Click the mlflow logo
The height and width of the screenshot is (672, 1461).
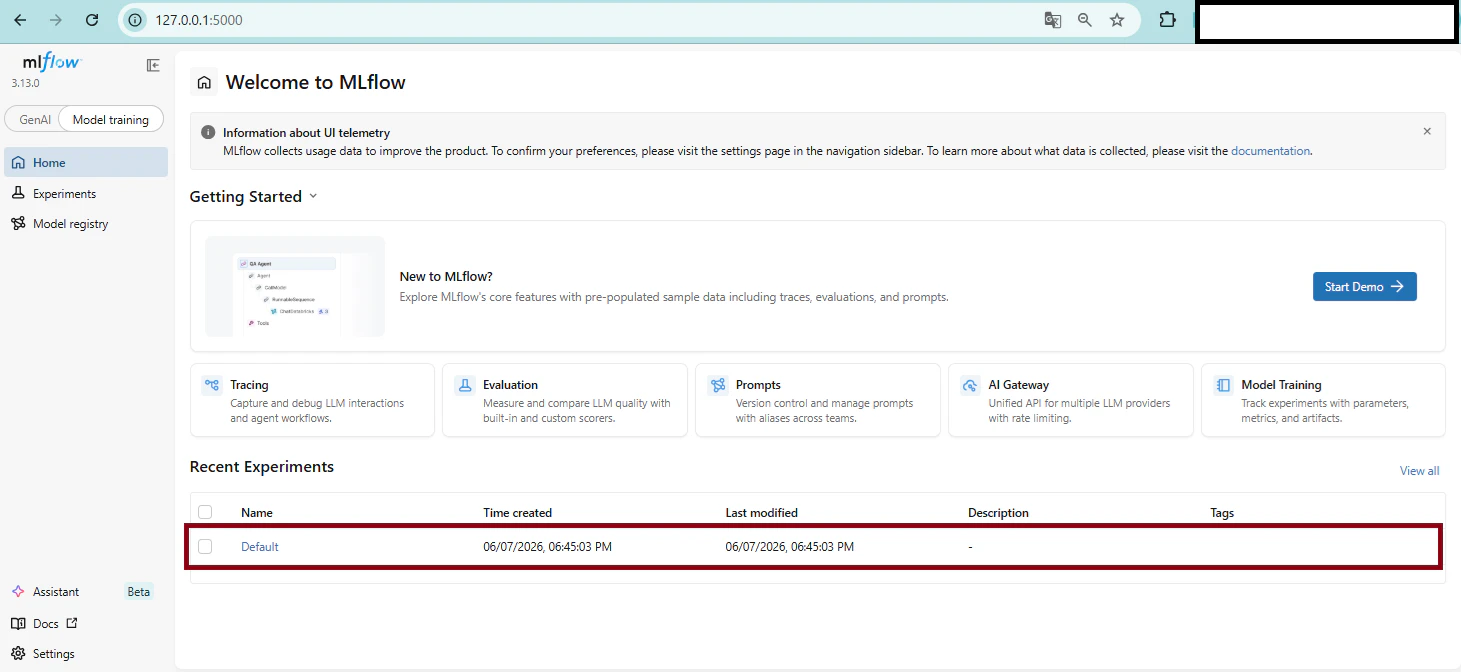point(51,62)
